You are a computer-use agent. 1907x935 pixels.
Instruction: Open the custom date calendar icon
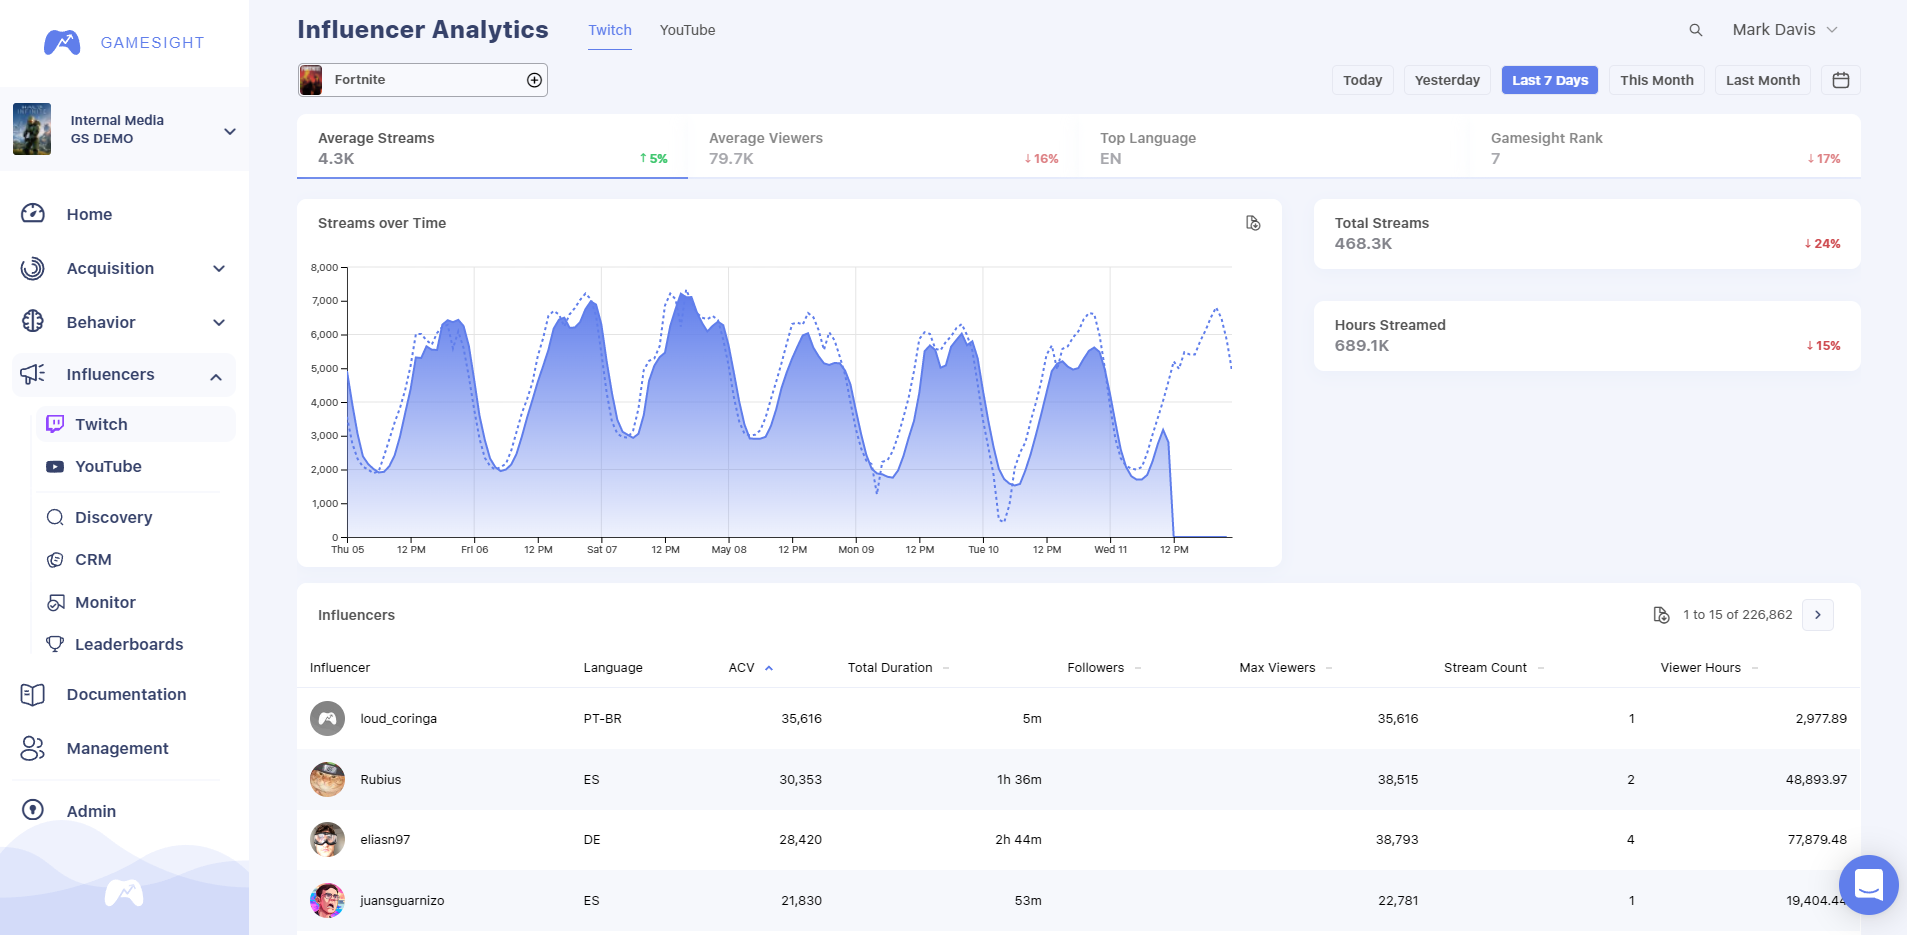1840,80
